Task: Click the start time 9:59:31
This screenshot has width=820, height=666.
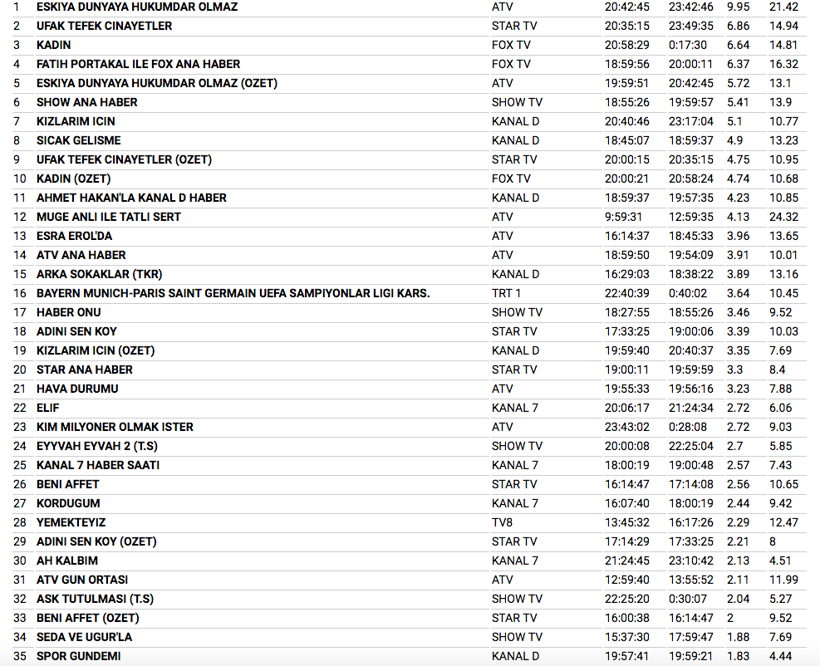Action: click(x=626, y=217)
